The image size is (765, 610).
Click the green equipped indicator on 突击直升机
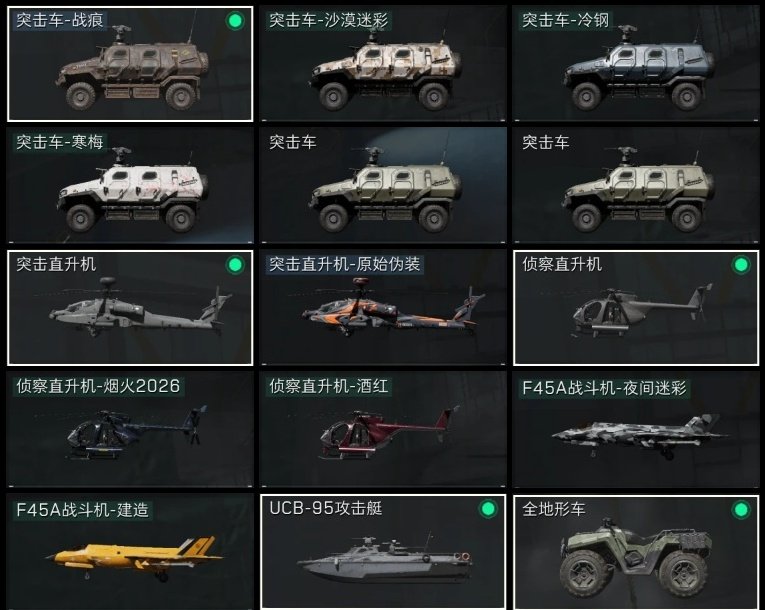[235, 265]
